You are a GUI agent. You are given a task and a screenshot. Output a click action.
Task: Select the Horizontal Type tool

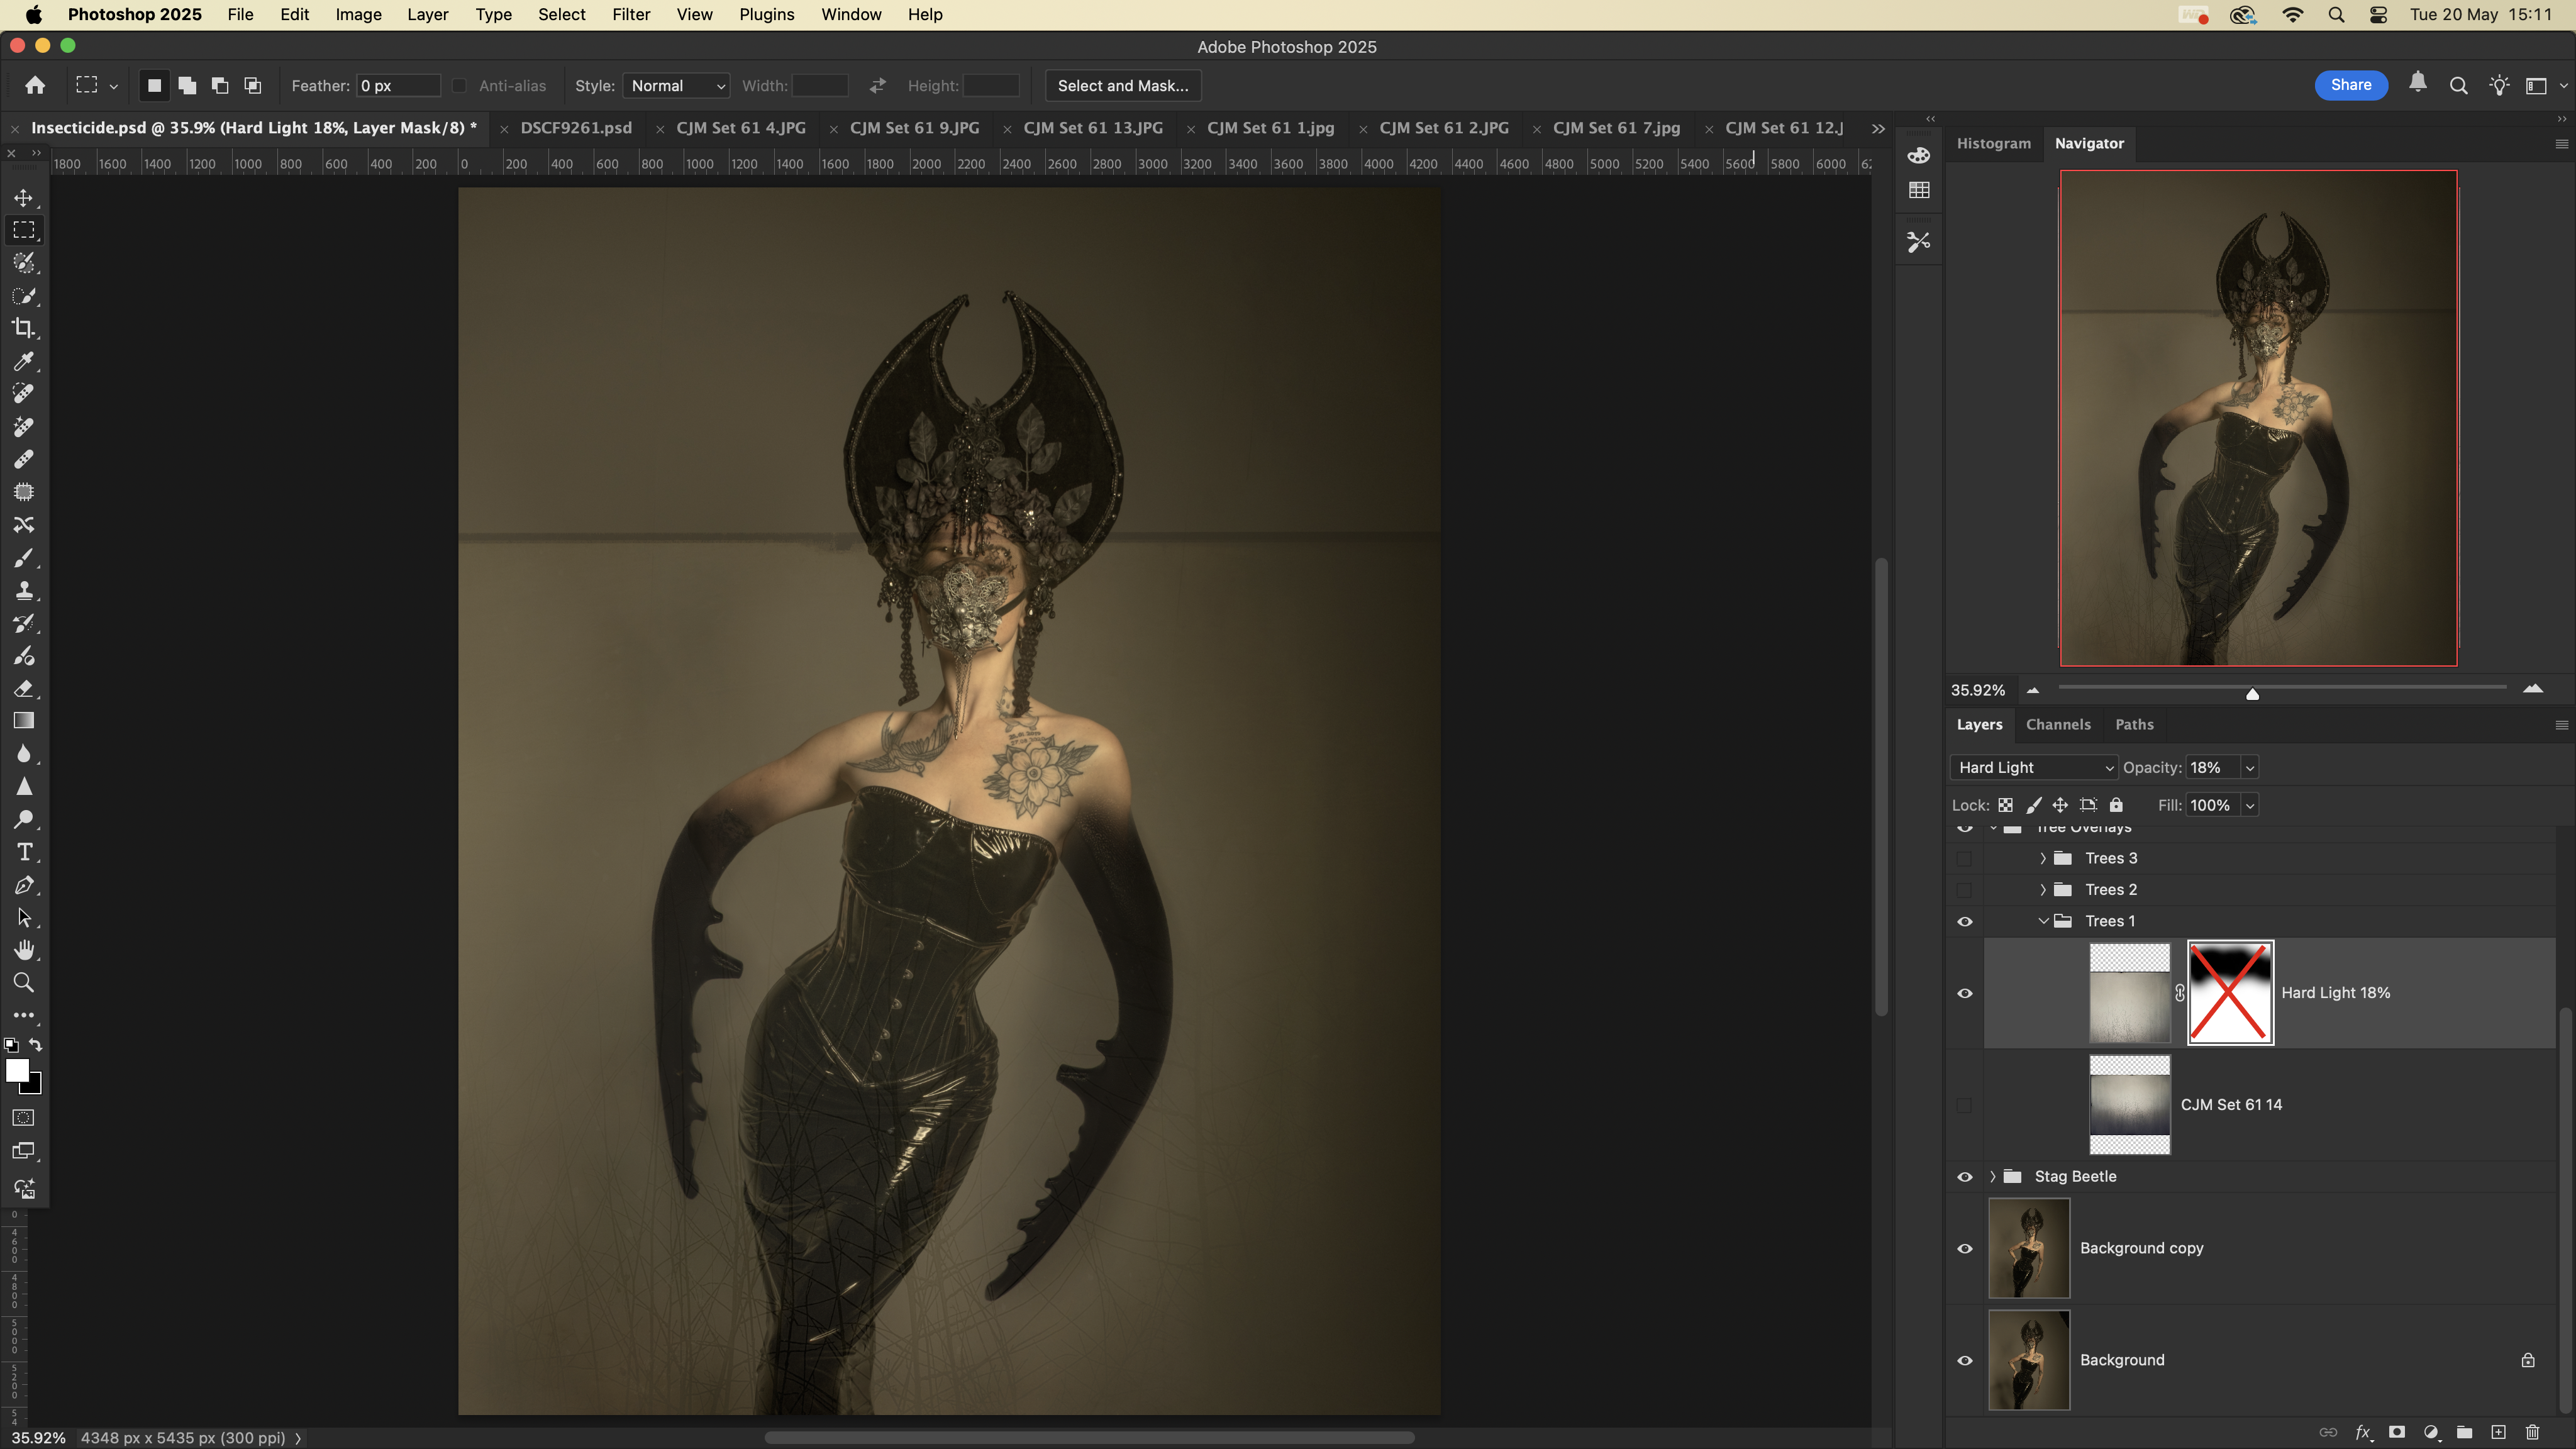[24, 852]
